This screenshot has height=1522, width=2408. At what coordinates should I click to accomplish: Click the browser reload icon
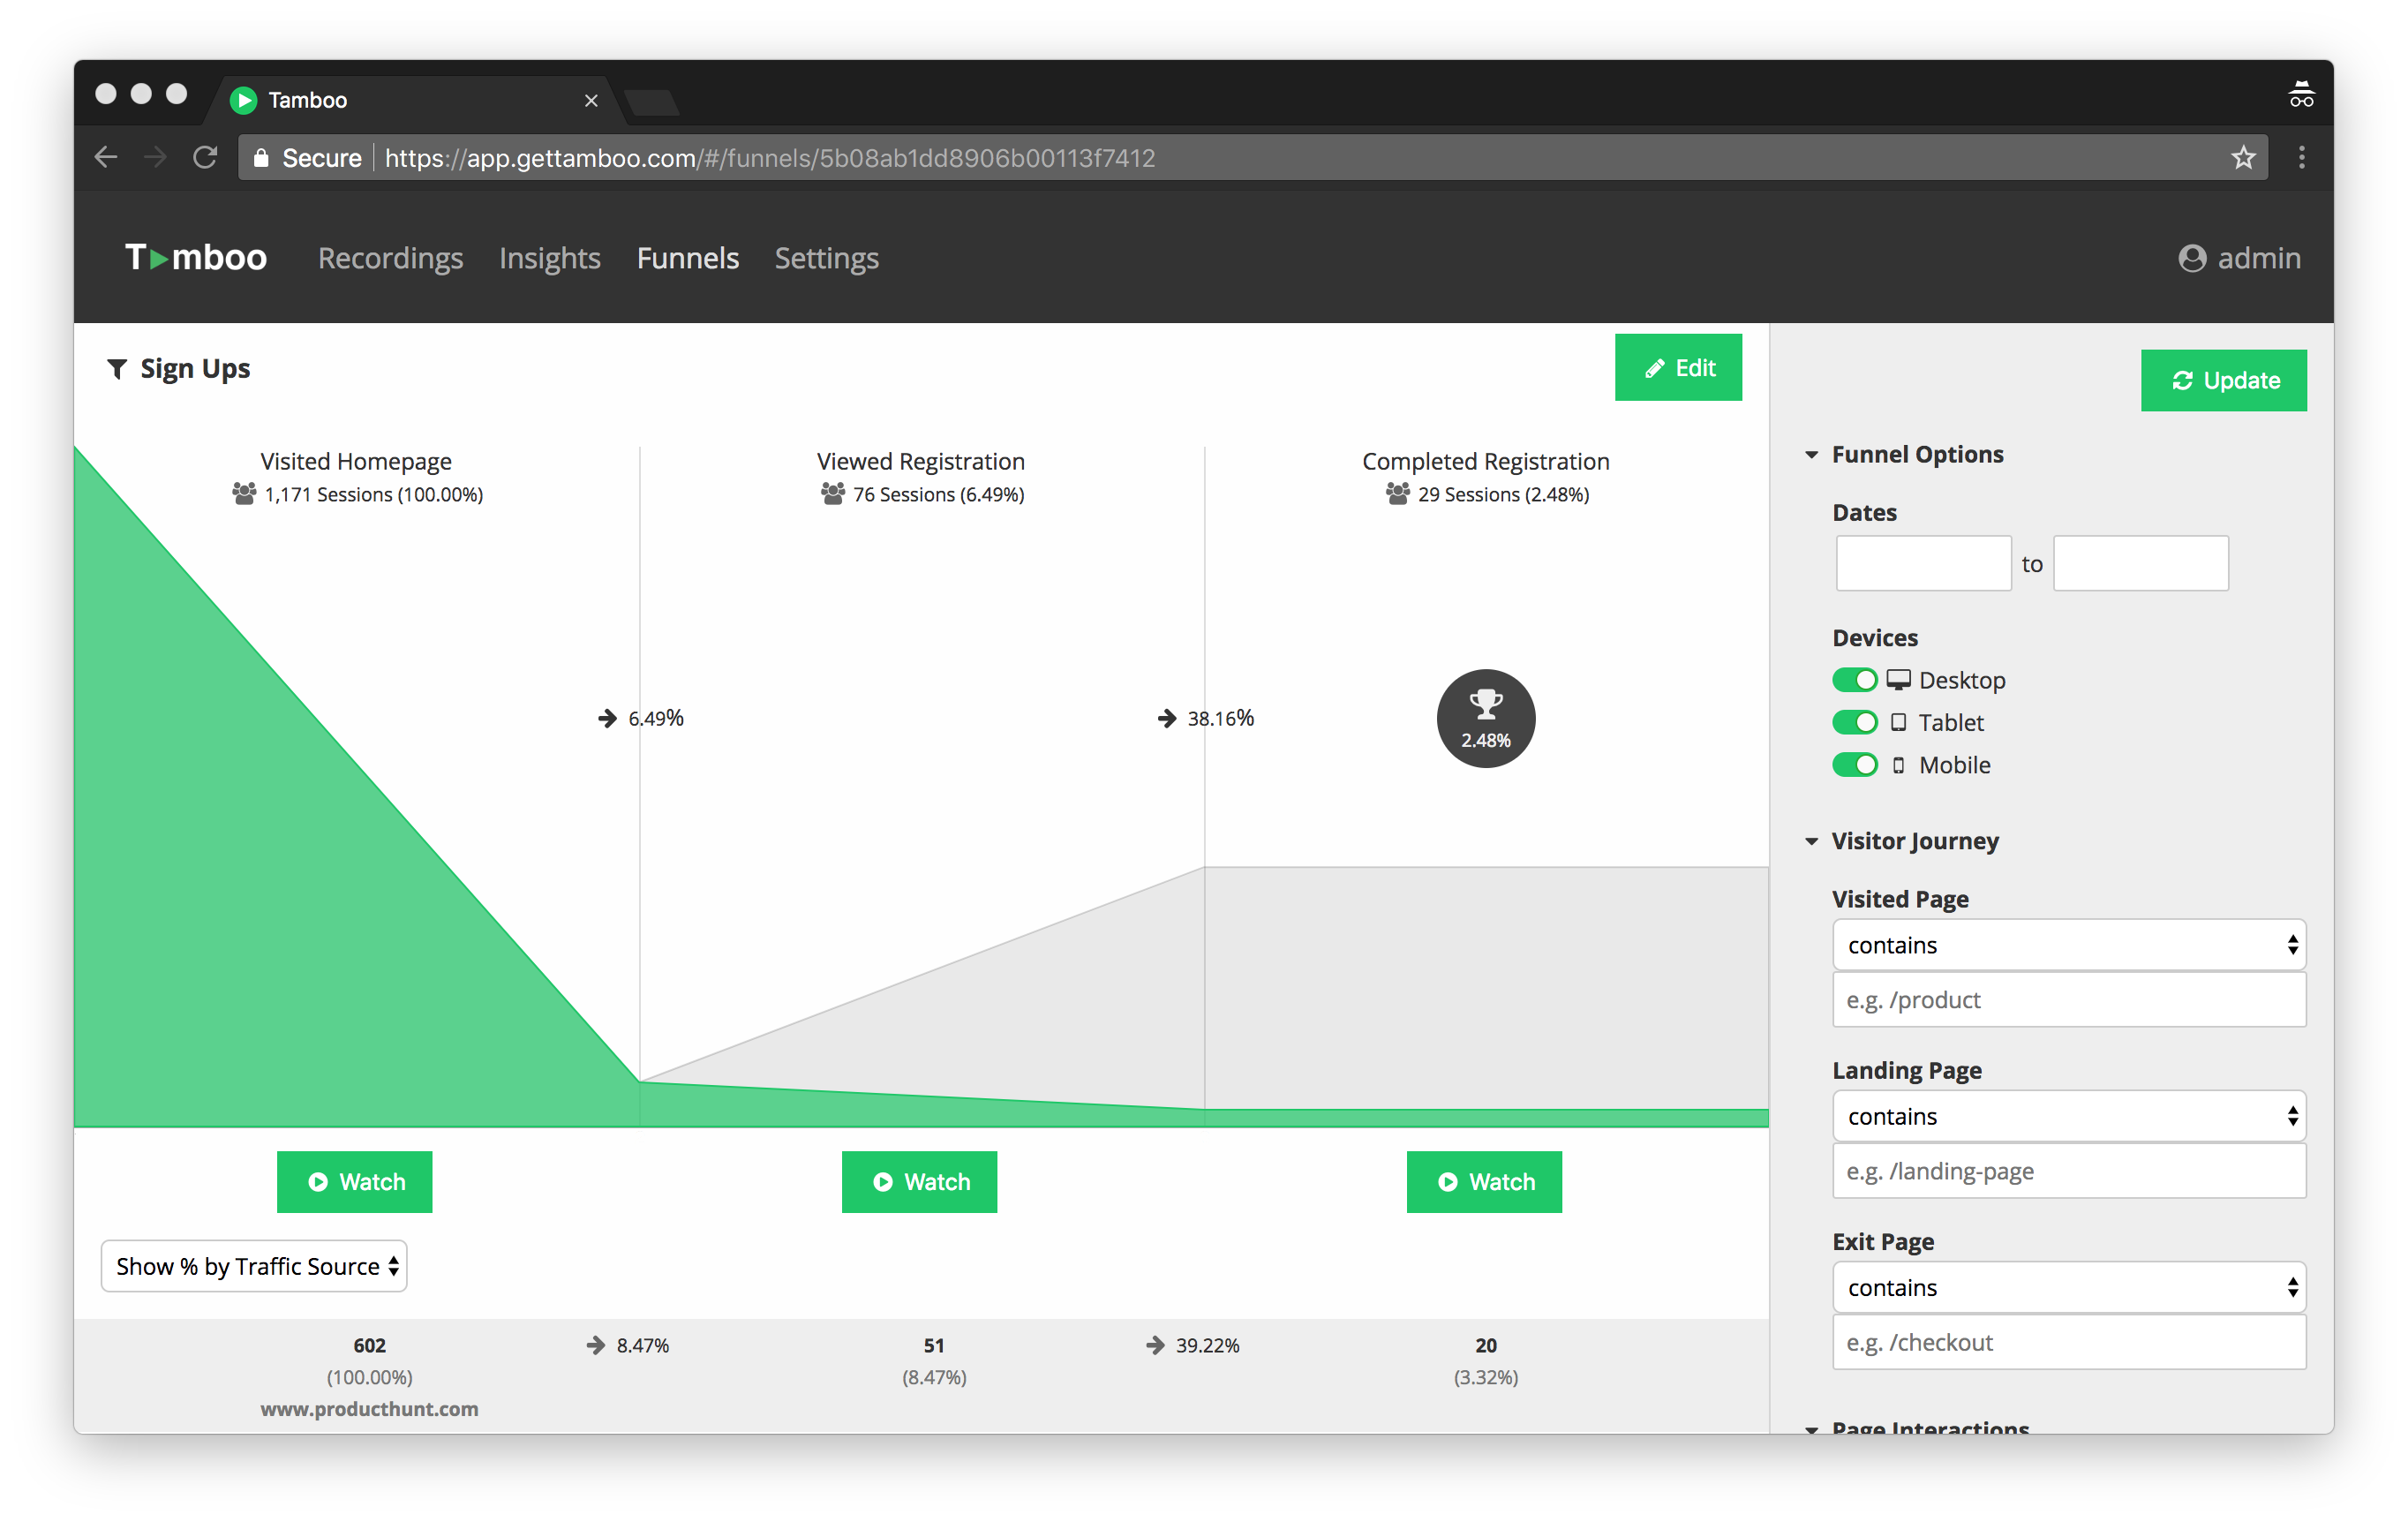click(205, 158)
